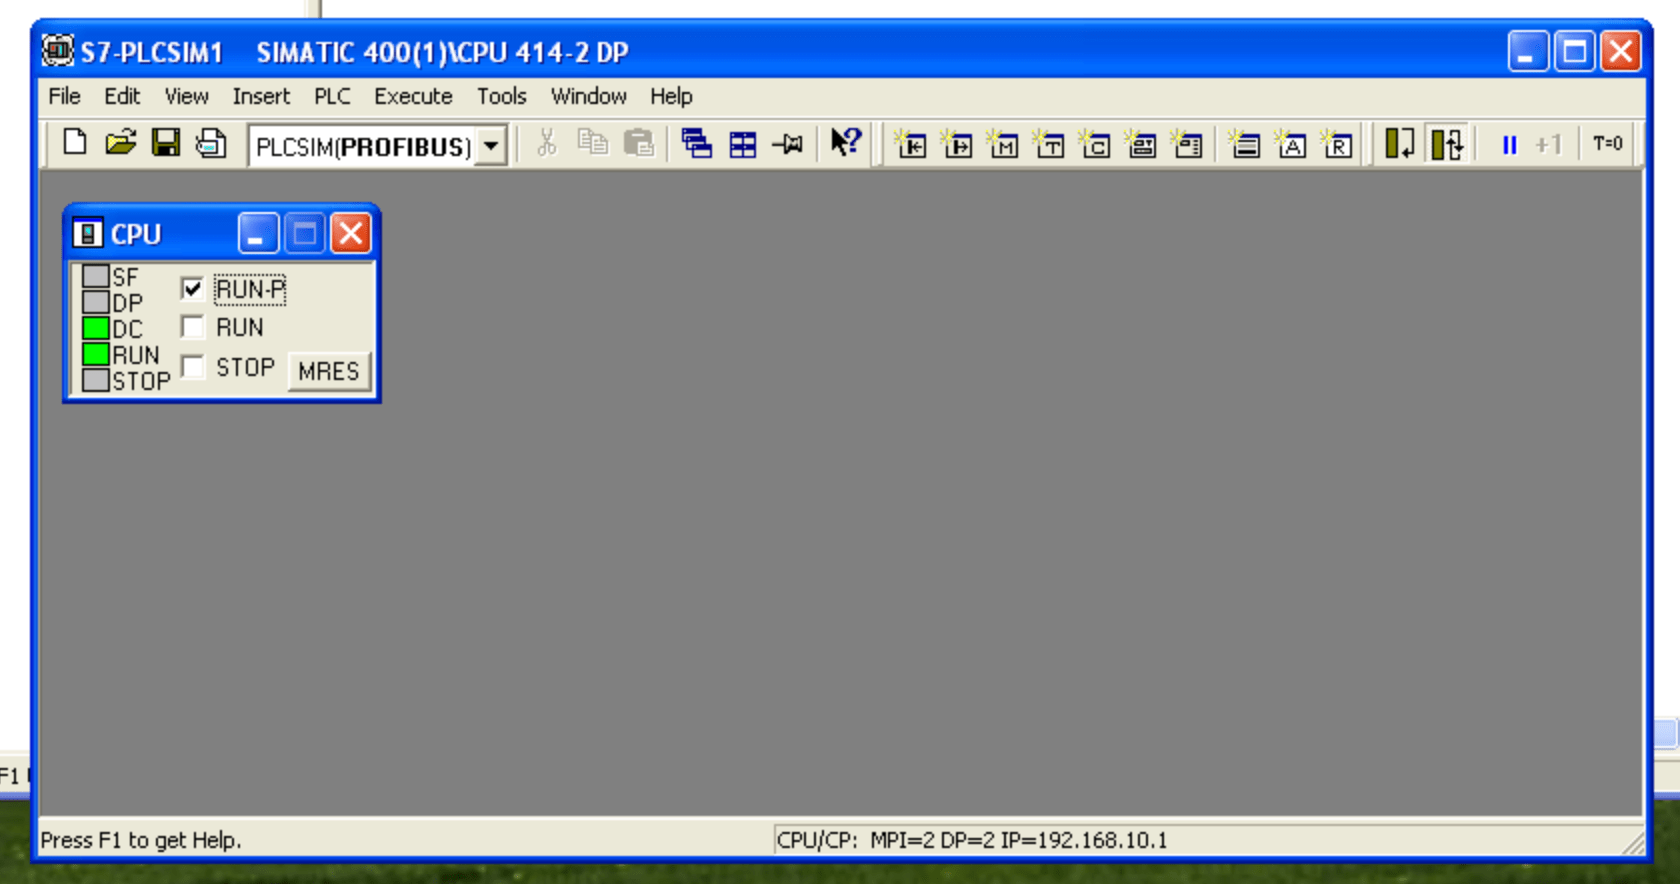Open the PLC menu
Screen dimensions: 1680x884
pos(332,96)
